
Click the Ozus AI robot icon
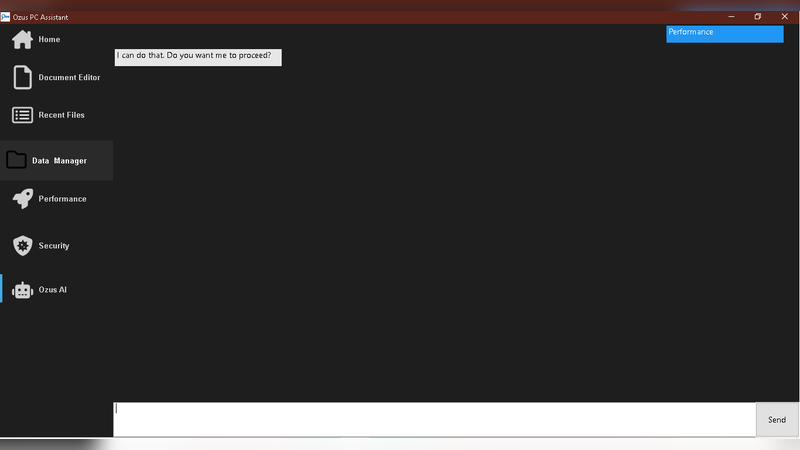pyautogui.click(x=22, y=290)
